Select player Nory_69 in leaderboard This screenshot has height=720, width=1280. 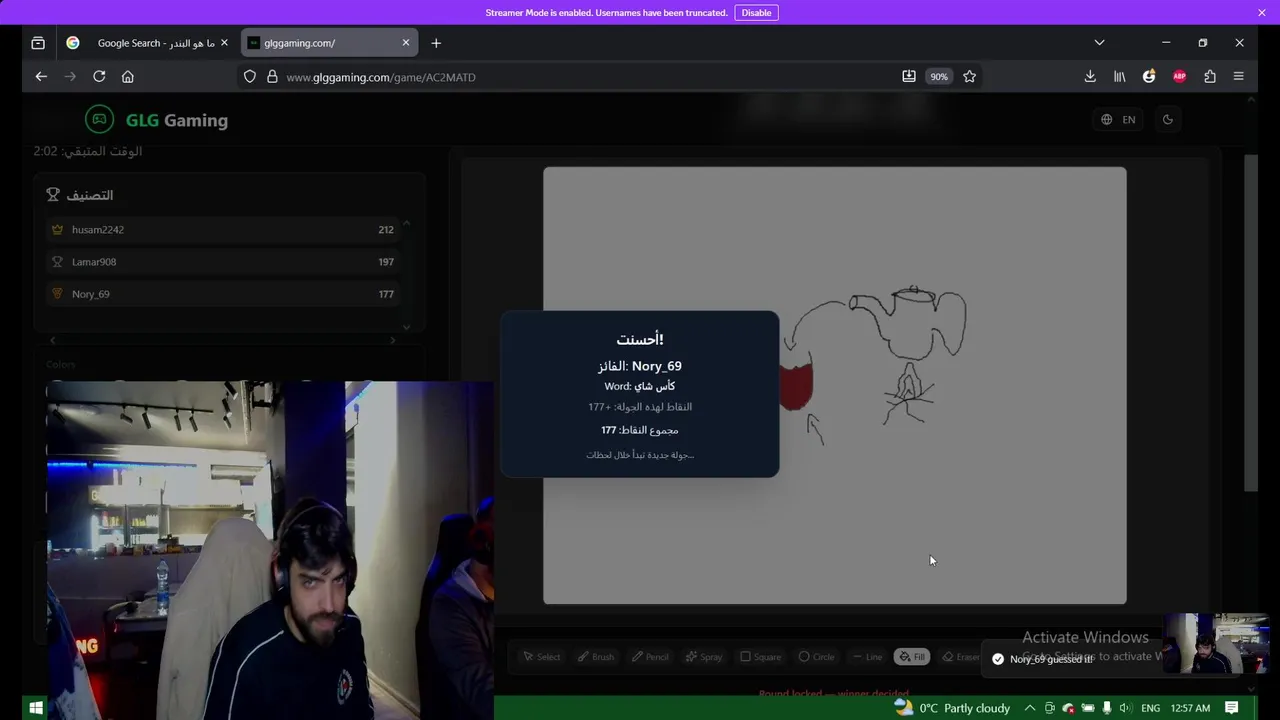click(x=223, y=294)
